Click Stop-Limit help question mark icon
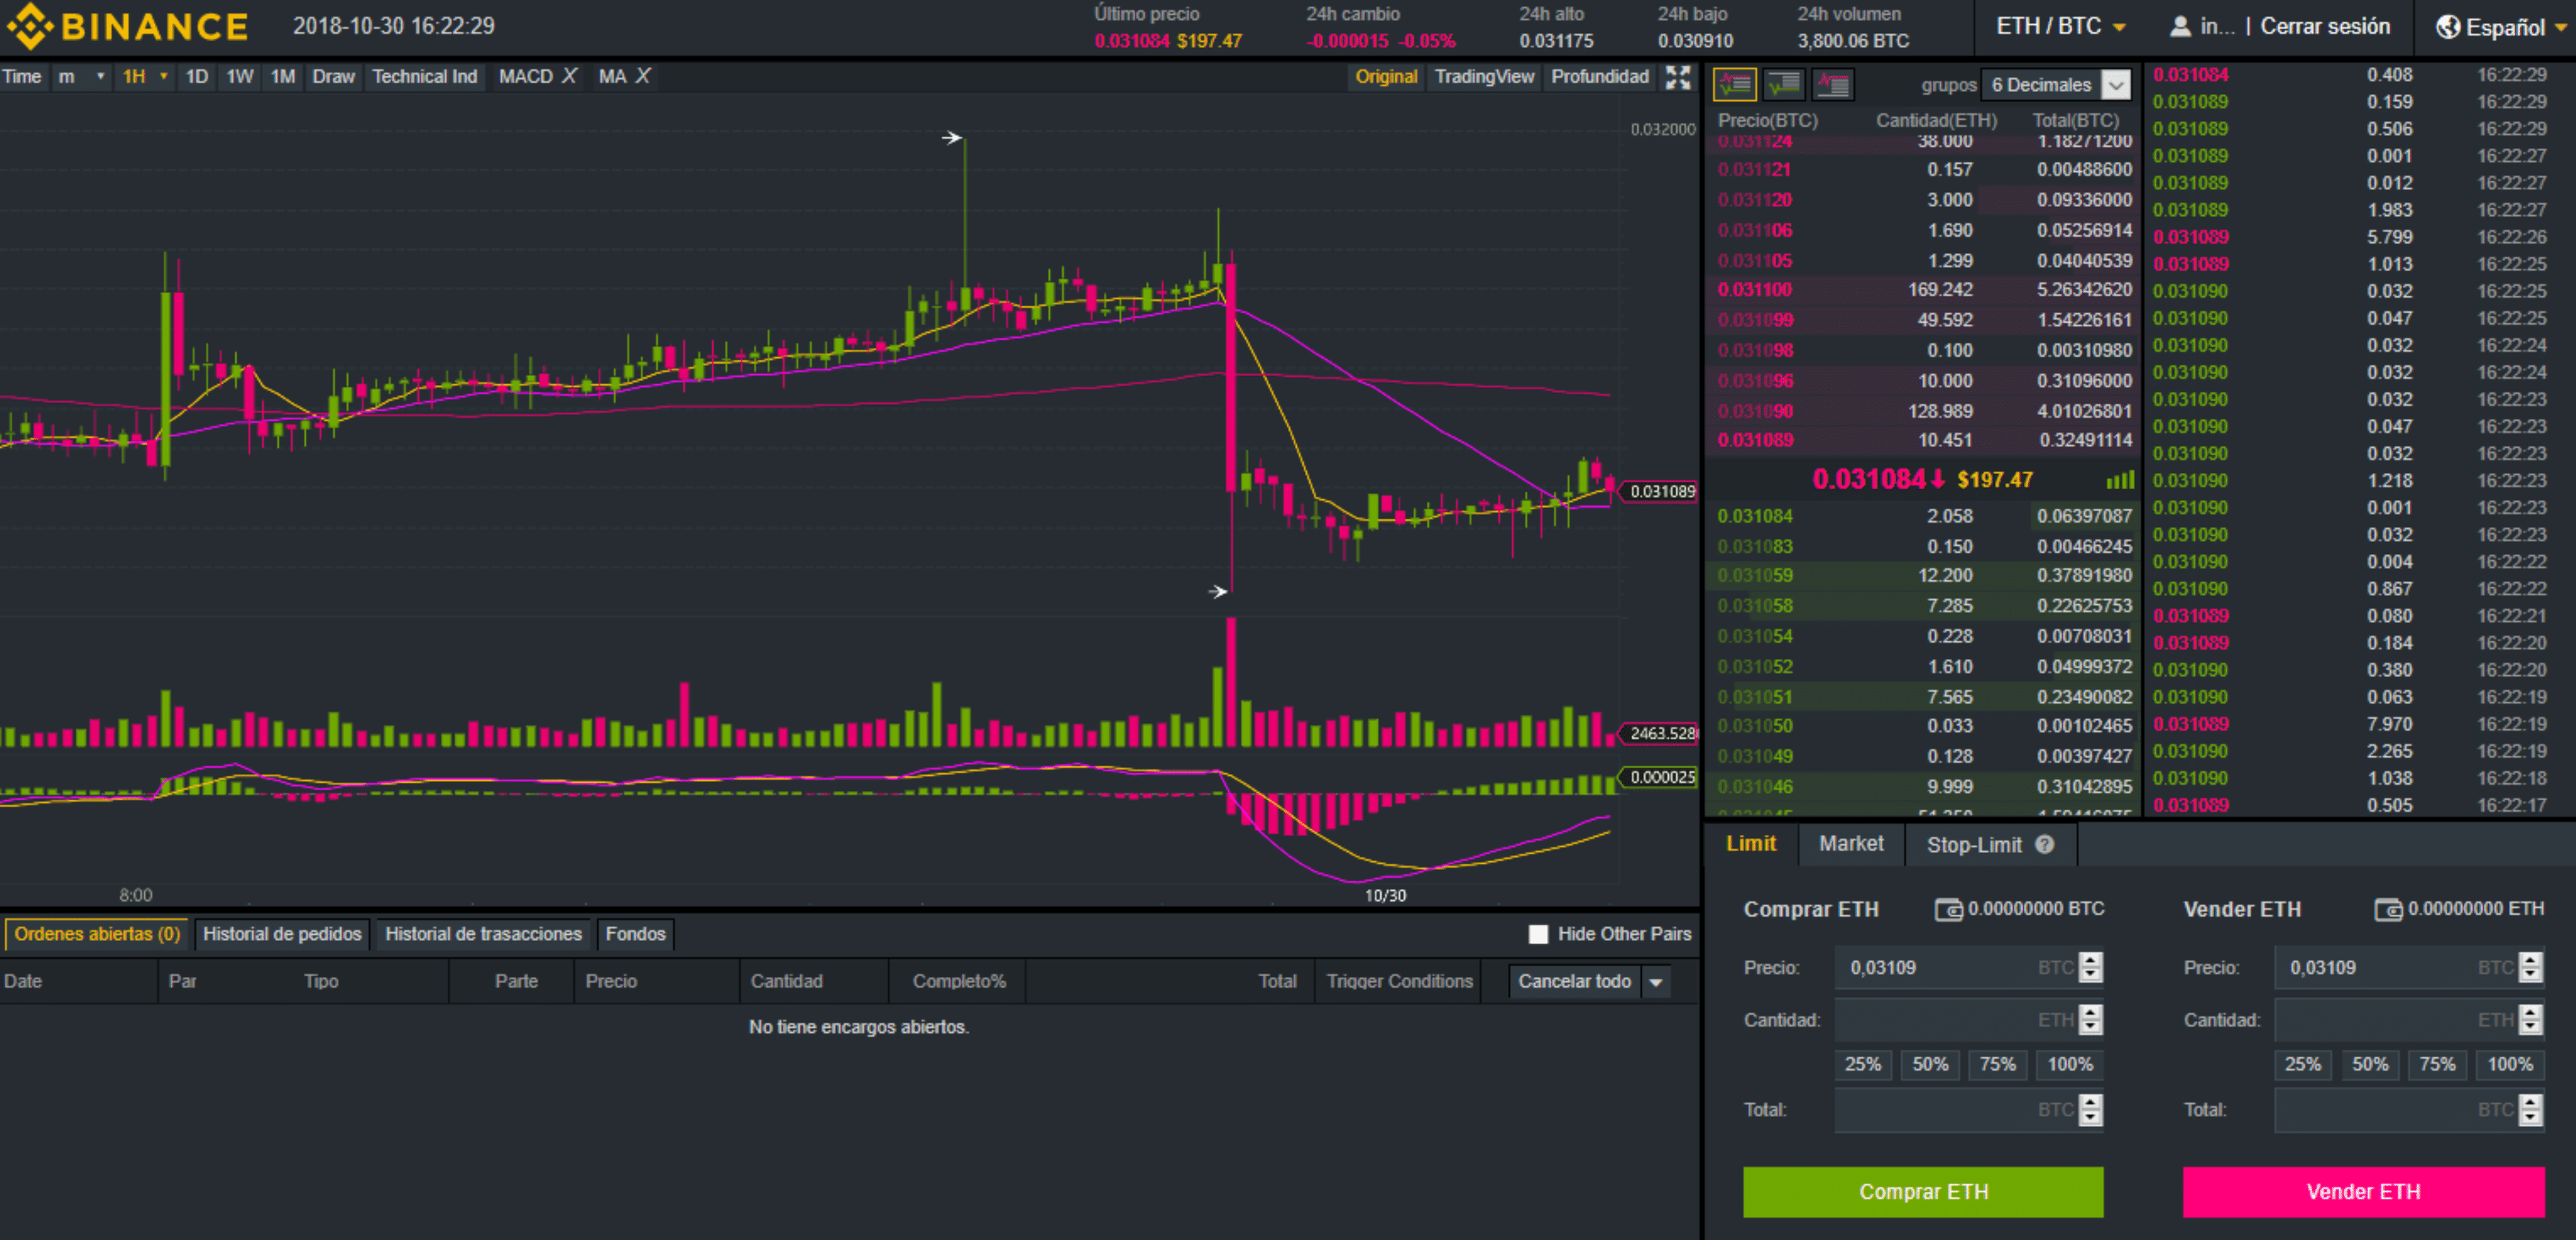 (x=2045, y=845)
